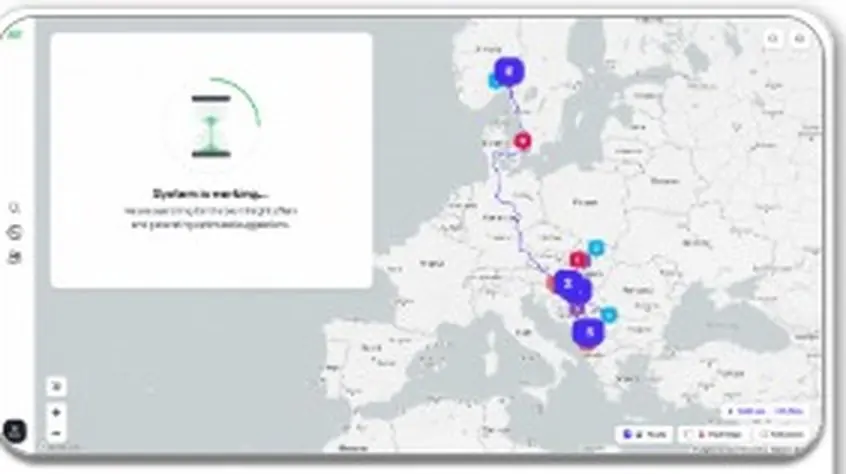Open search from the left sidebar magnifier icon
The width and height of the screenshot is (846, 474).
coord(15,208)
